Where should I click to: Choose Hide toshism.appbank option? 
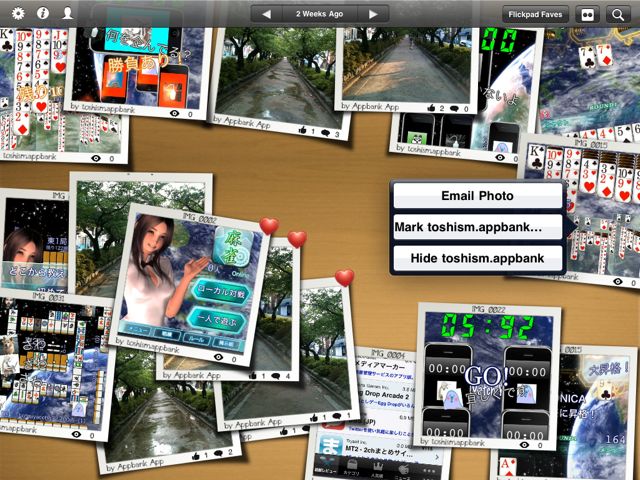click(x=477, y=258)
